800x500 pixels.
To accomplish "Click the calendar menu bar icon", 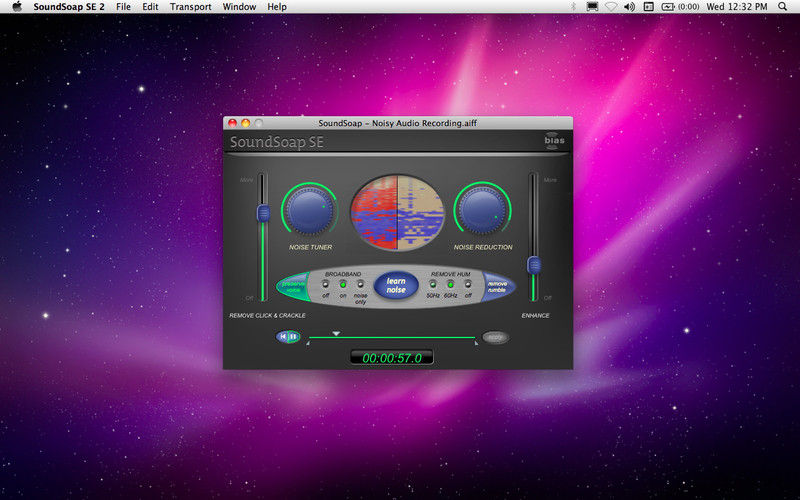I will [x=648, y=7].
